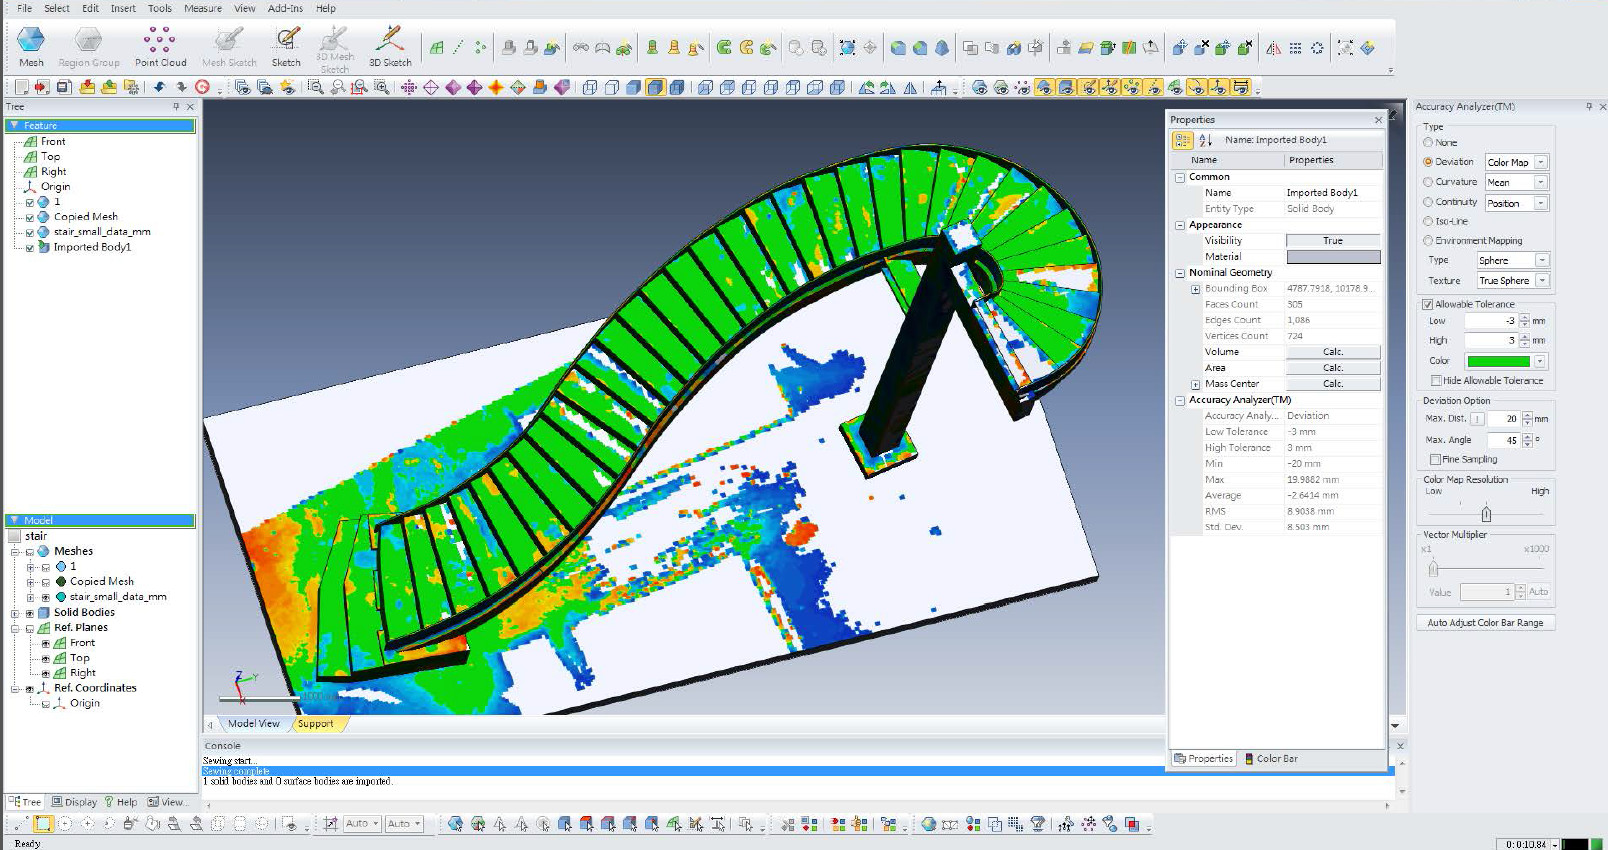
Task: Uncheck the Allowable Tolerance checkbox
Action: pyautogui.click(x=1428, y=304)
